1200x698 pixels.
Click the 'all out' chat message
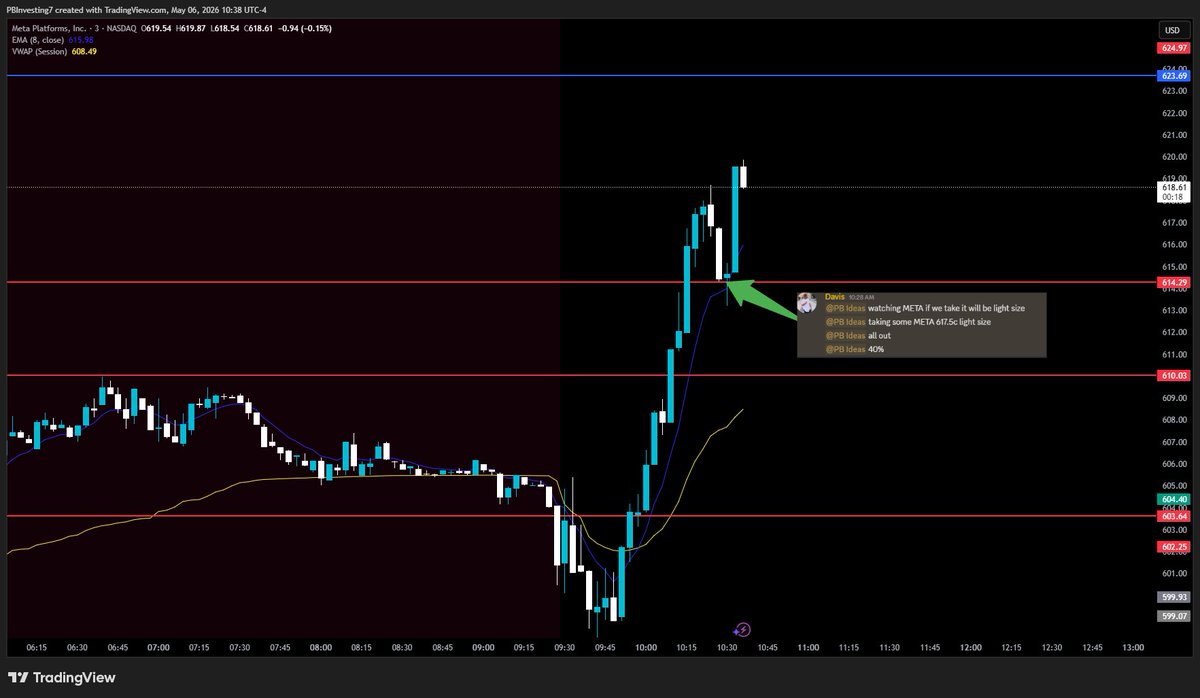[880, 336]
